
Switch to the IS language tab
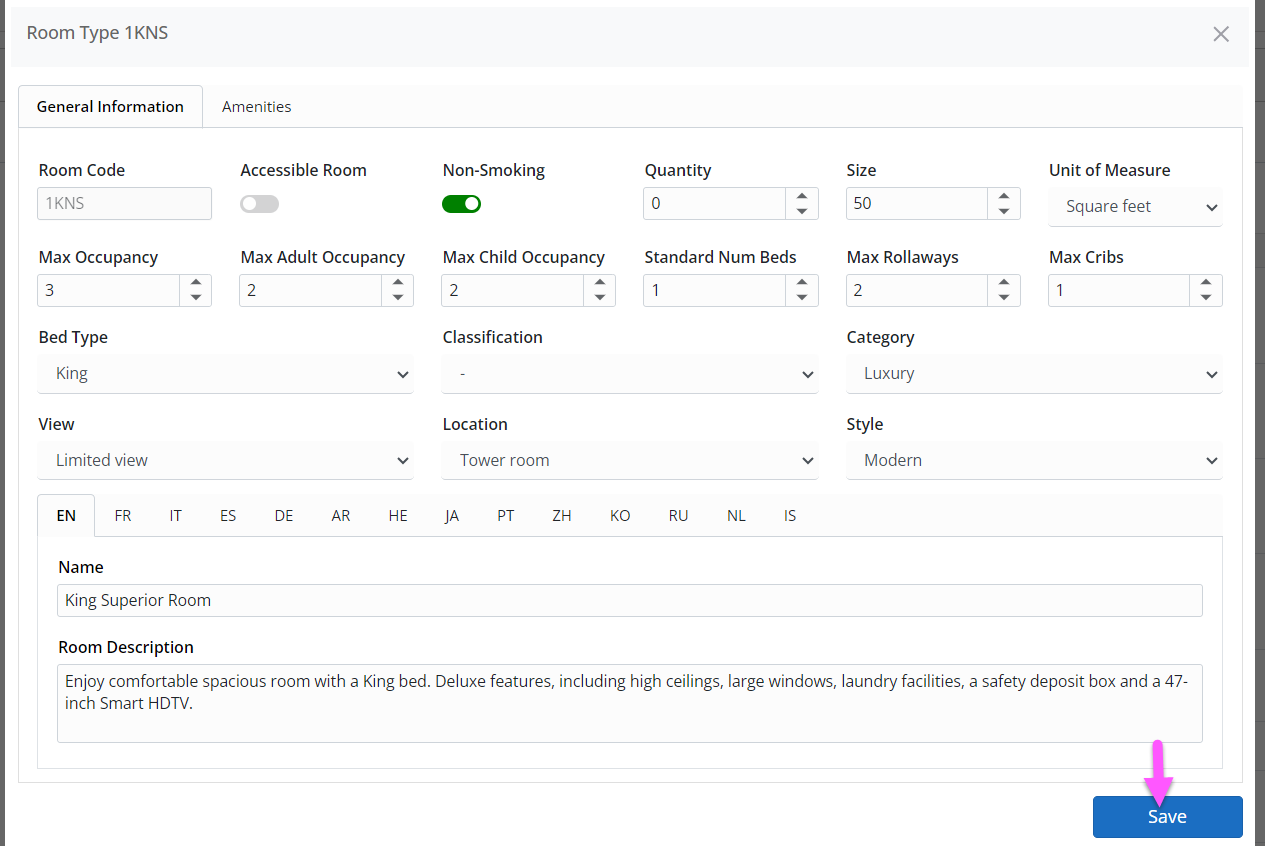point(790,516)
